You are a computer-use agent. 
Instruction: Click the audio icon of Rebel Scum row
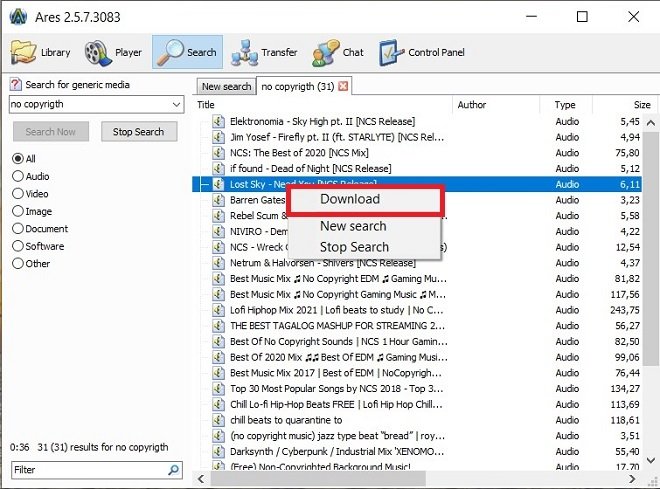point(218,216)
